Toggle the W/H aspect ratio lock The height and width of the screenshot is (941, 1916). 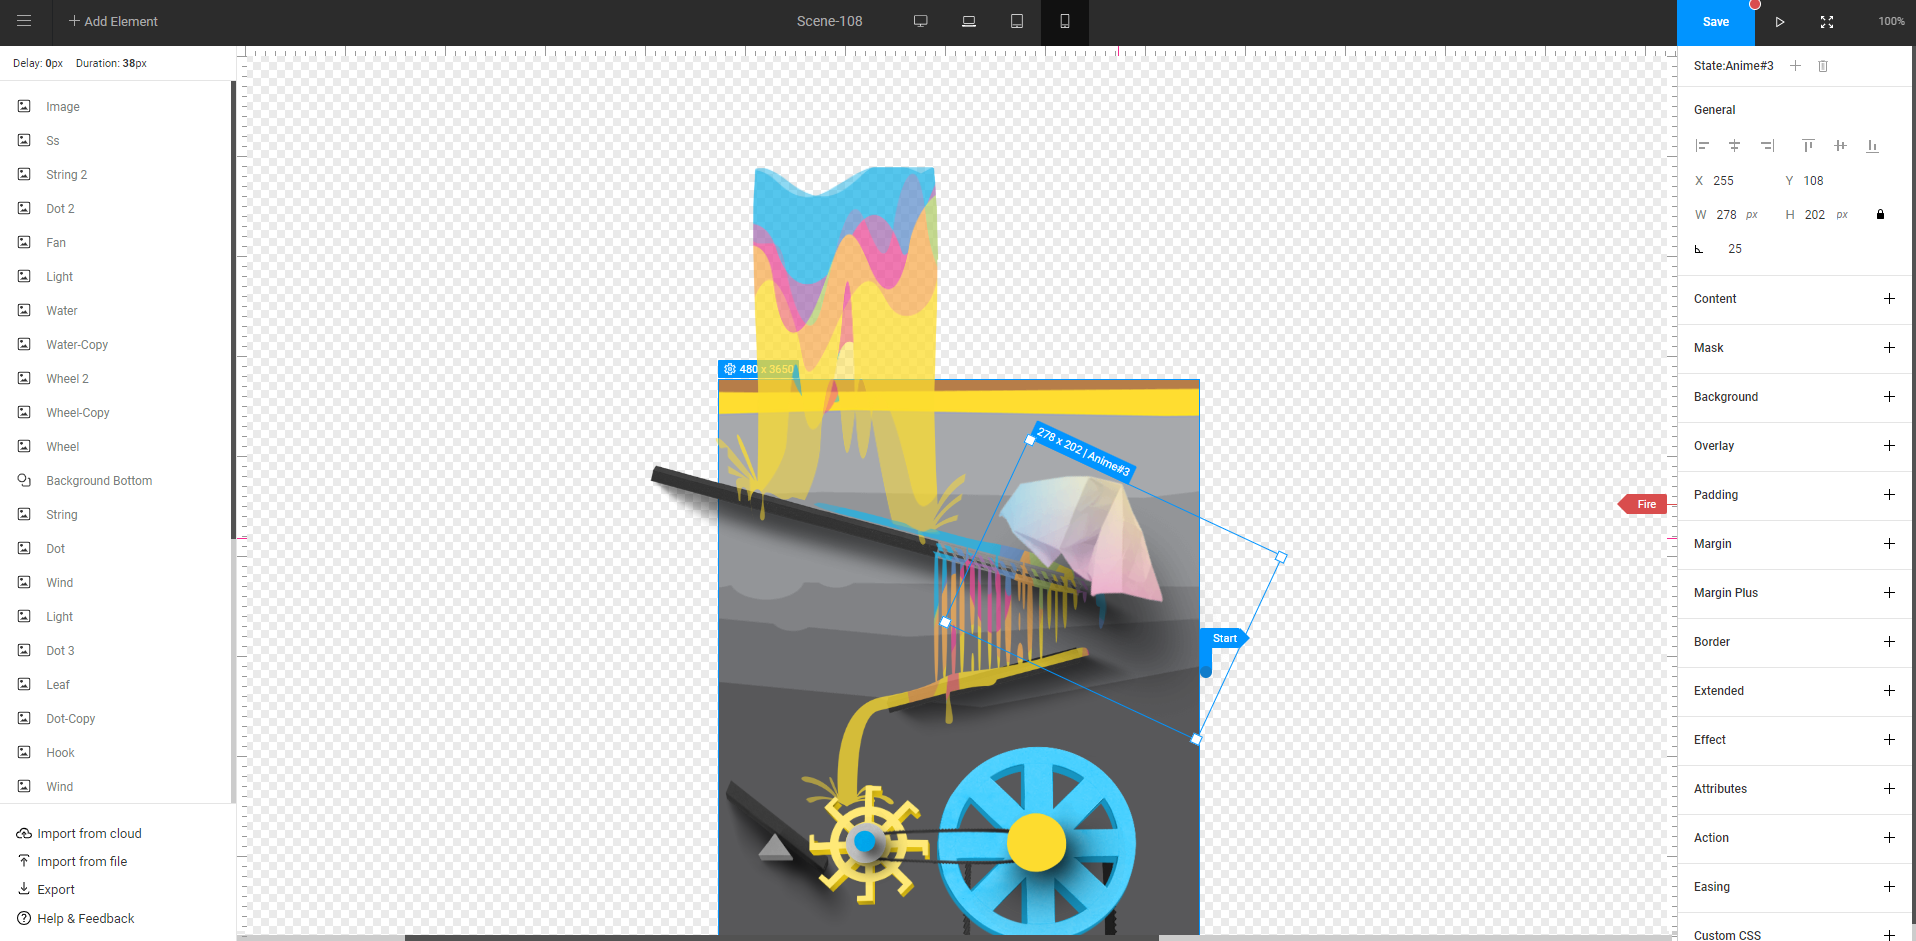(x=1879, y=214)
